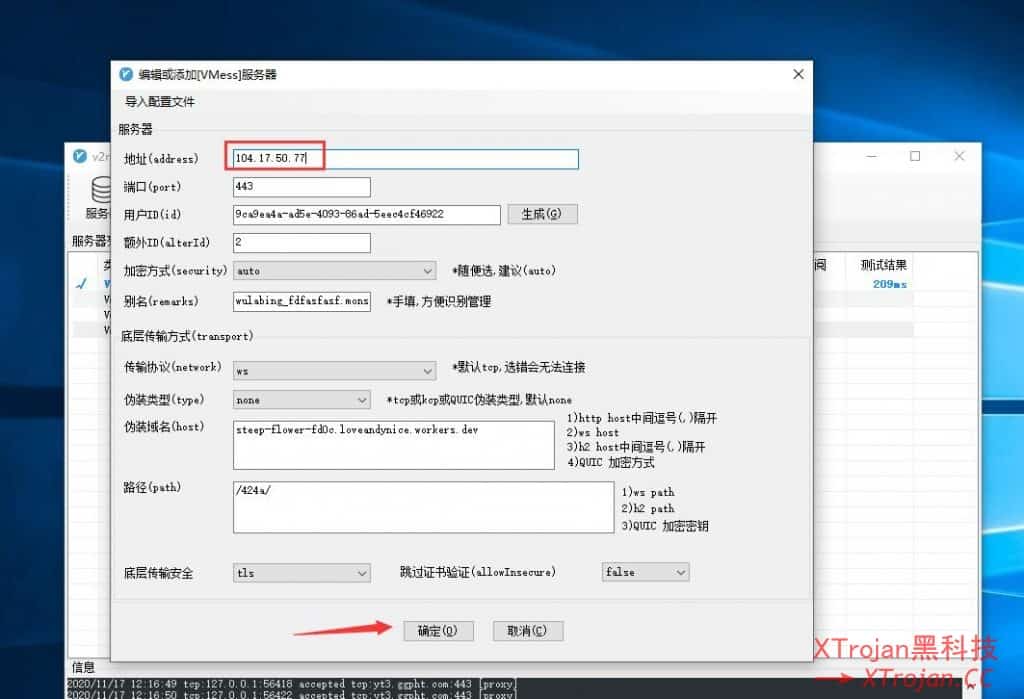Click the 别名(remarks) input field

300,301
